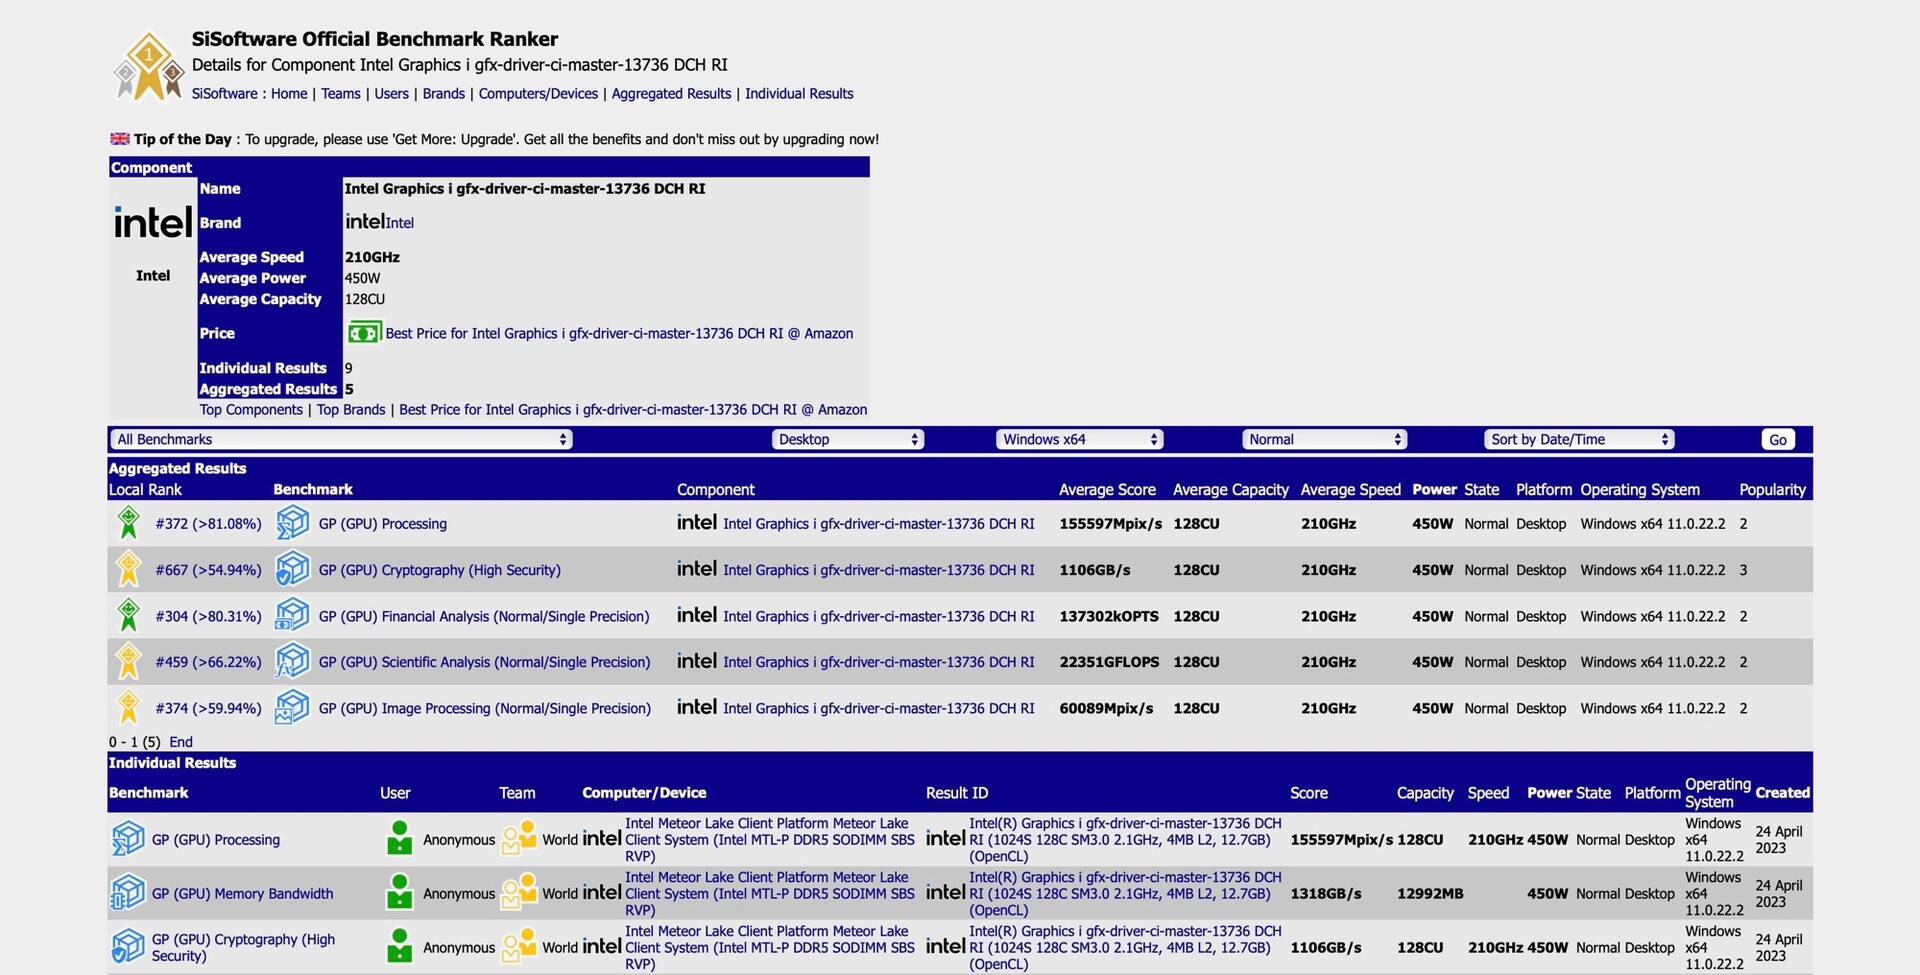
Task: Open Result ID link in Memory Bandwidth row
Action: pos(1125,893)
